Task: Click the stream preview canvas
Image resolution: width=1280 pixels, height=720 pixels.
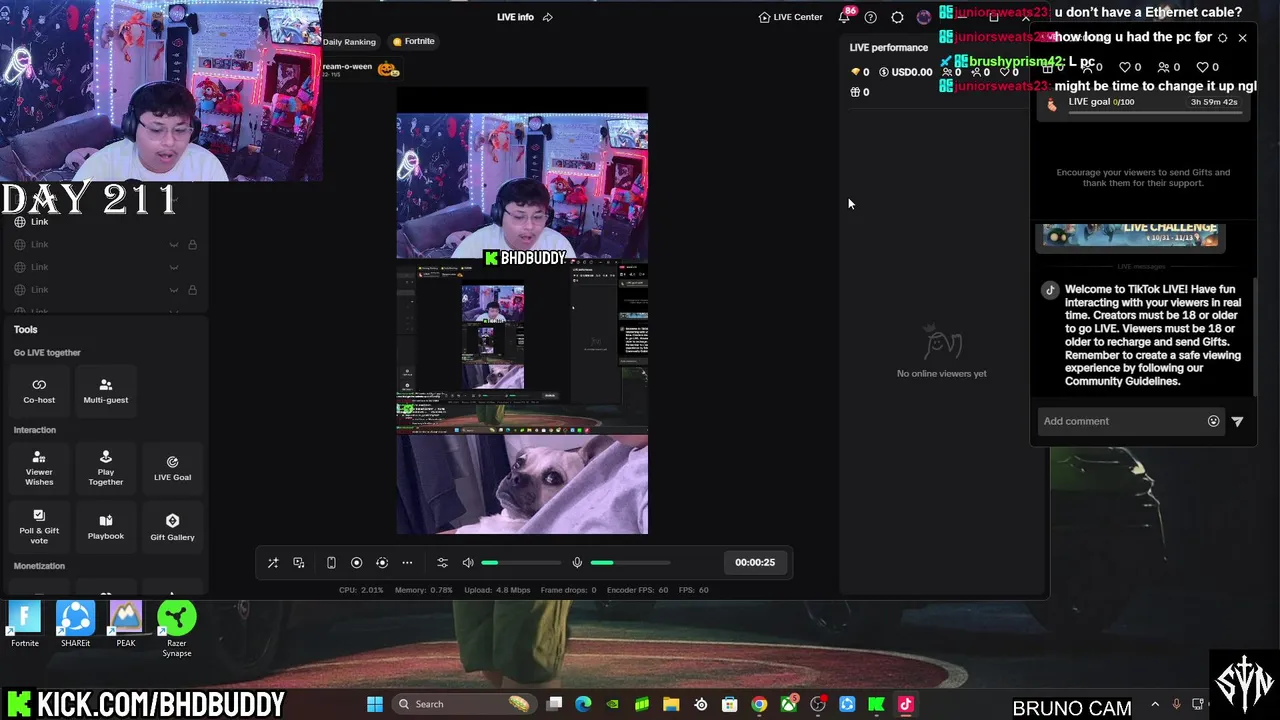Action: tap(522, 311)
